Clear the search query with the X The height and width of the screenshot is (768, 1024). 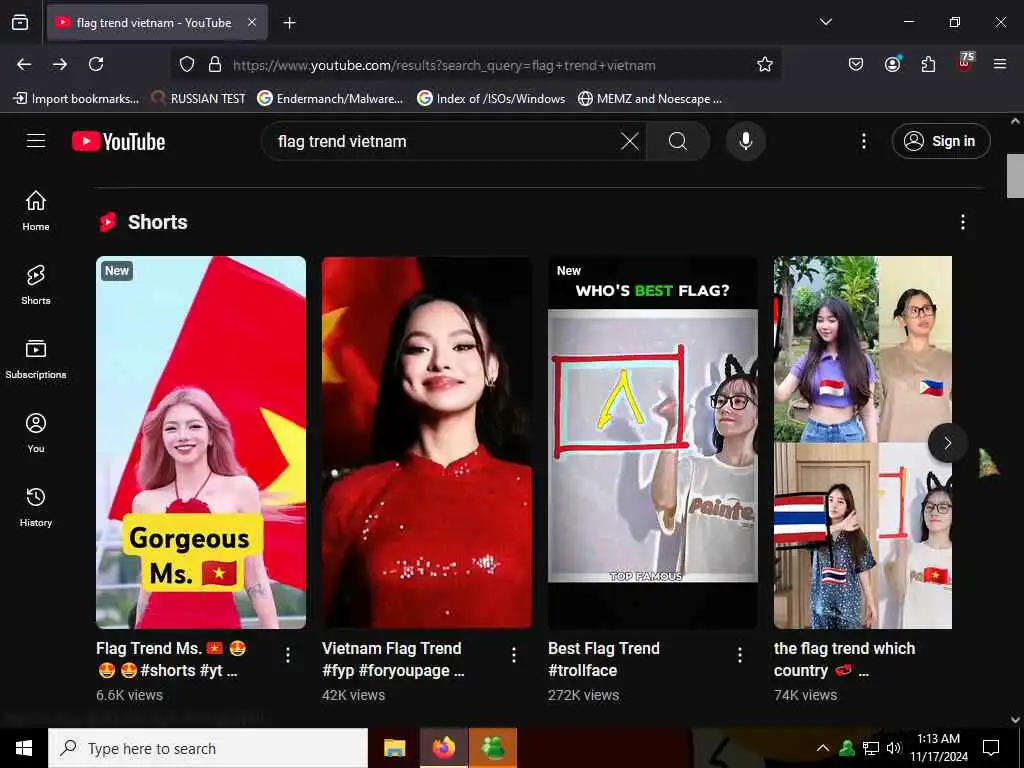(x=630, y=141)
